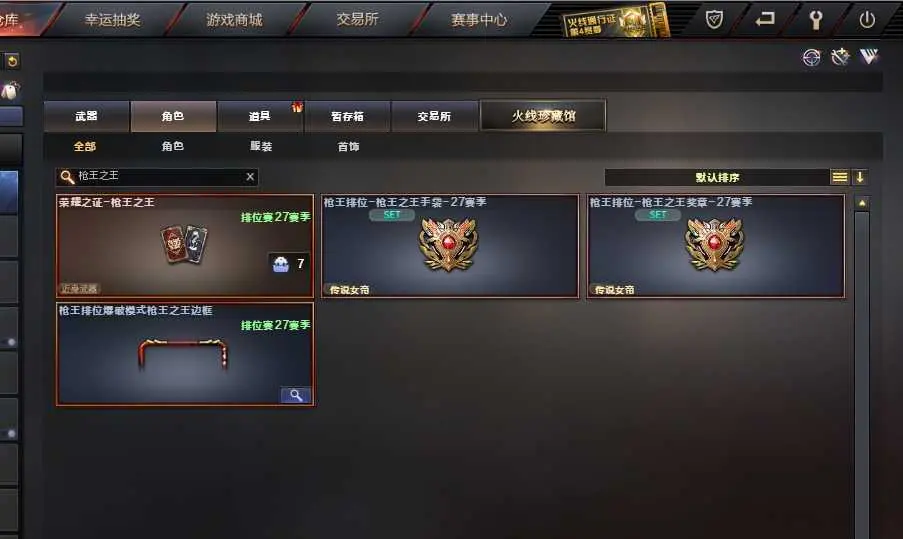The height and width of the screenshot is (539, 903).
Task: Click the crosshair target icon
Action: click(x=811, y=57)
